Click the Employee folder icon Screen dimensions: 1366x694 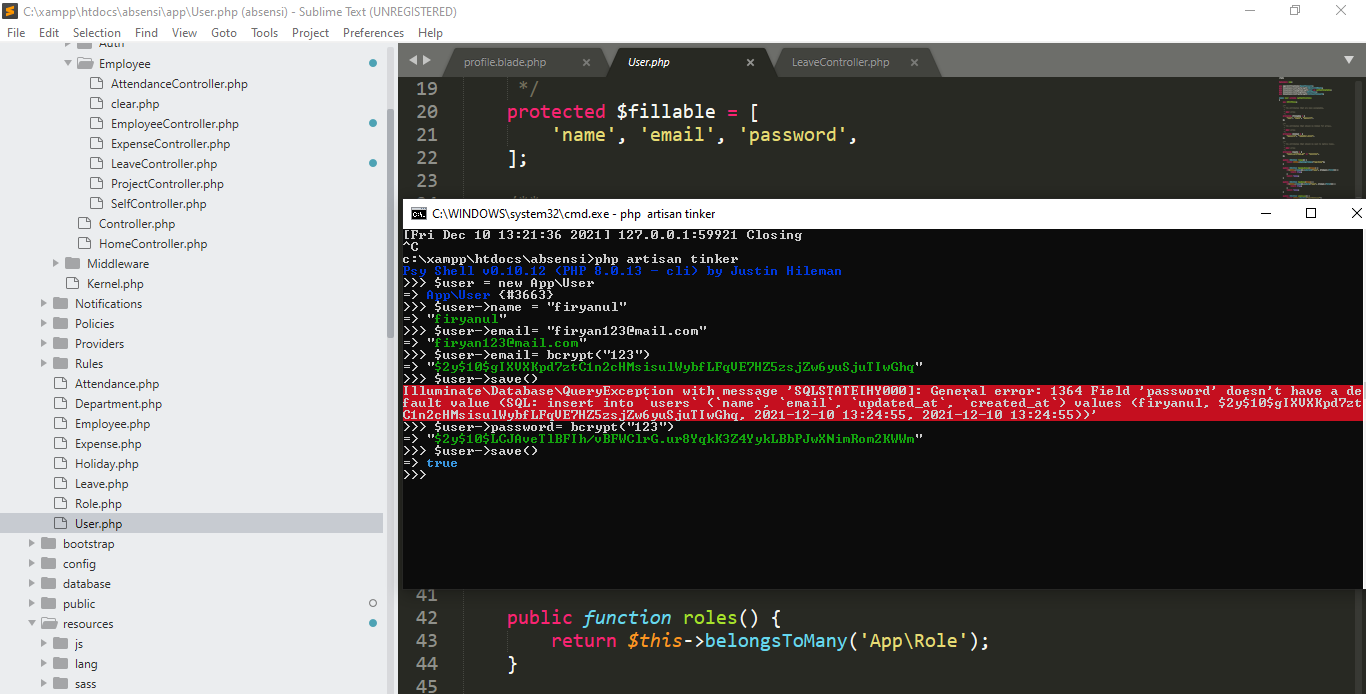(84, 63)
